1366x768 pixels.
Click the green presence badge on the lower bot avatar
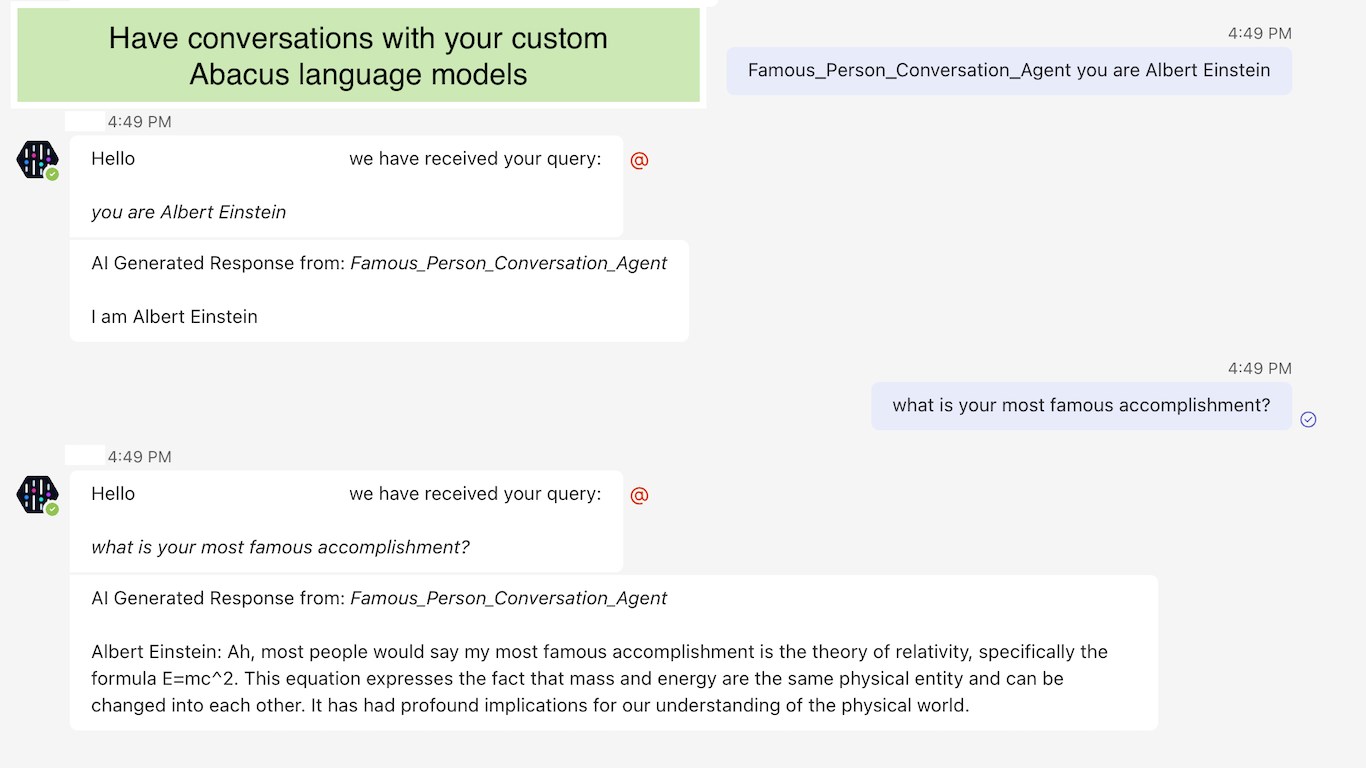click(52, 509)
